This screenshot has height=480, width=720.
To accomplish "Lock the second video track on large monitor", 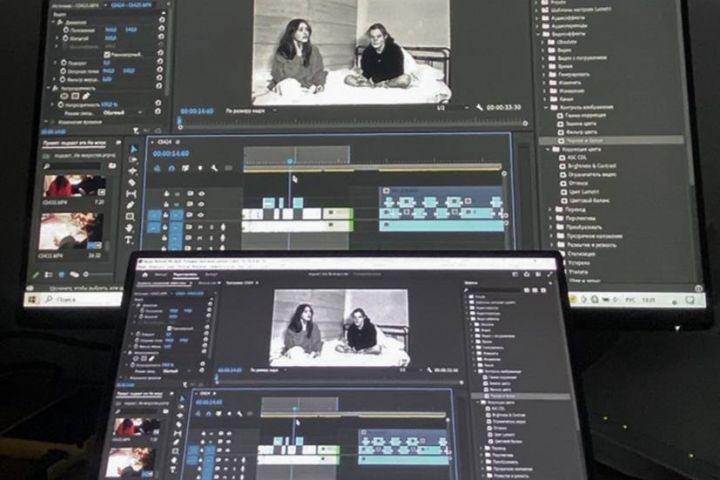I will [166, 204].
